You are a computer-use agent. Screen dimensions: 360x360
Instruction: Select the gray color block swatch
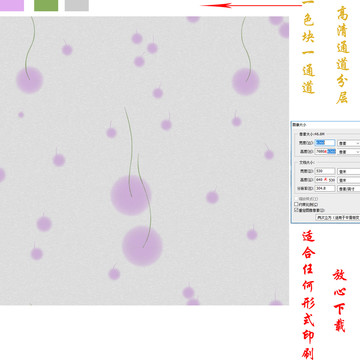click(77, 5)
